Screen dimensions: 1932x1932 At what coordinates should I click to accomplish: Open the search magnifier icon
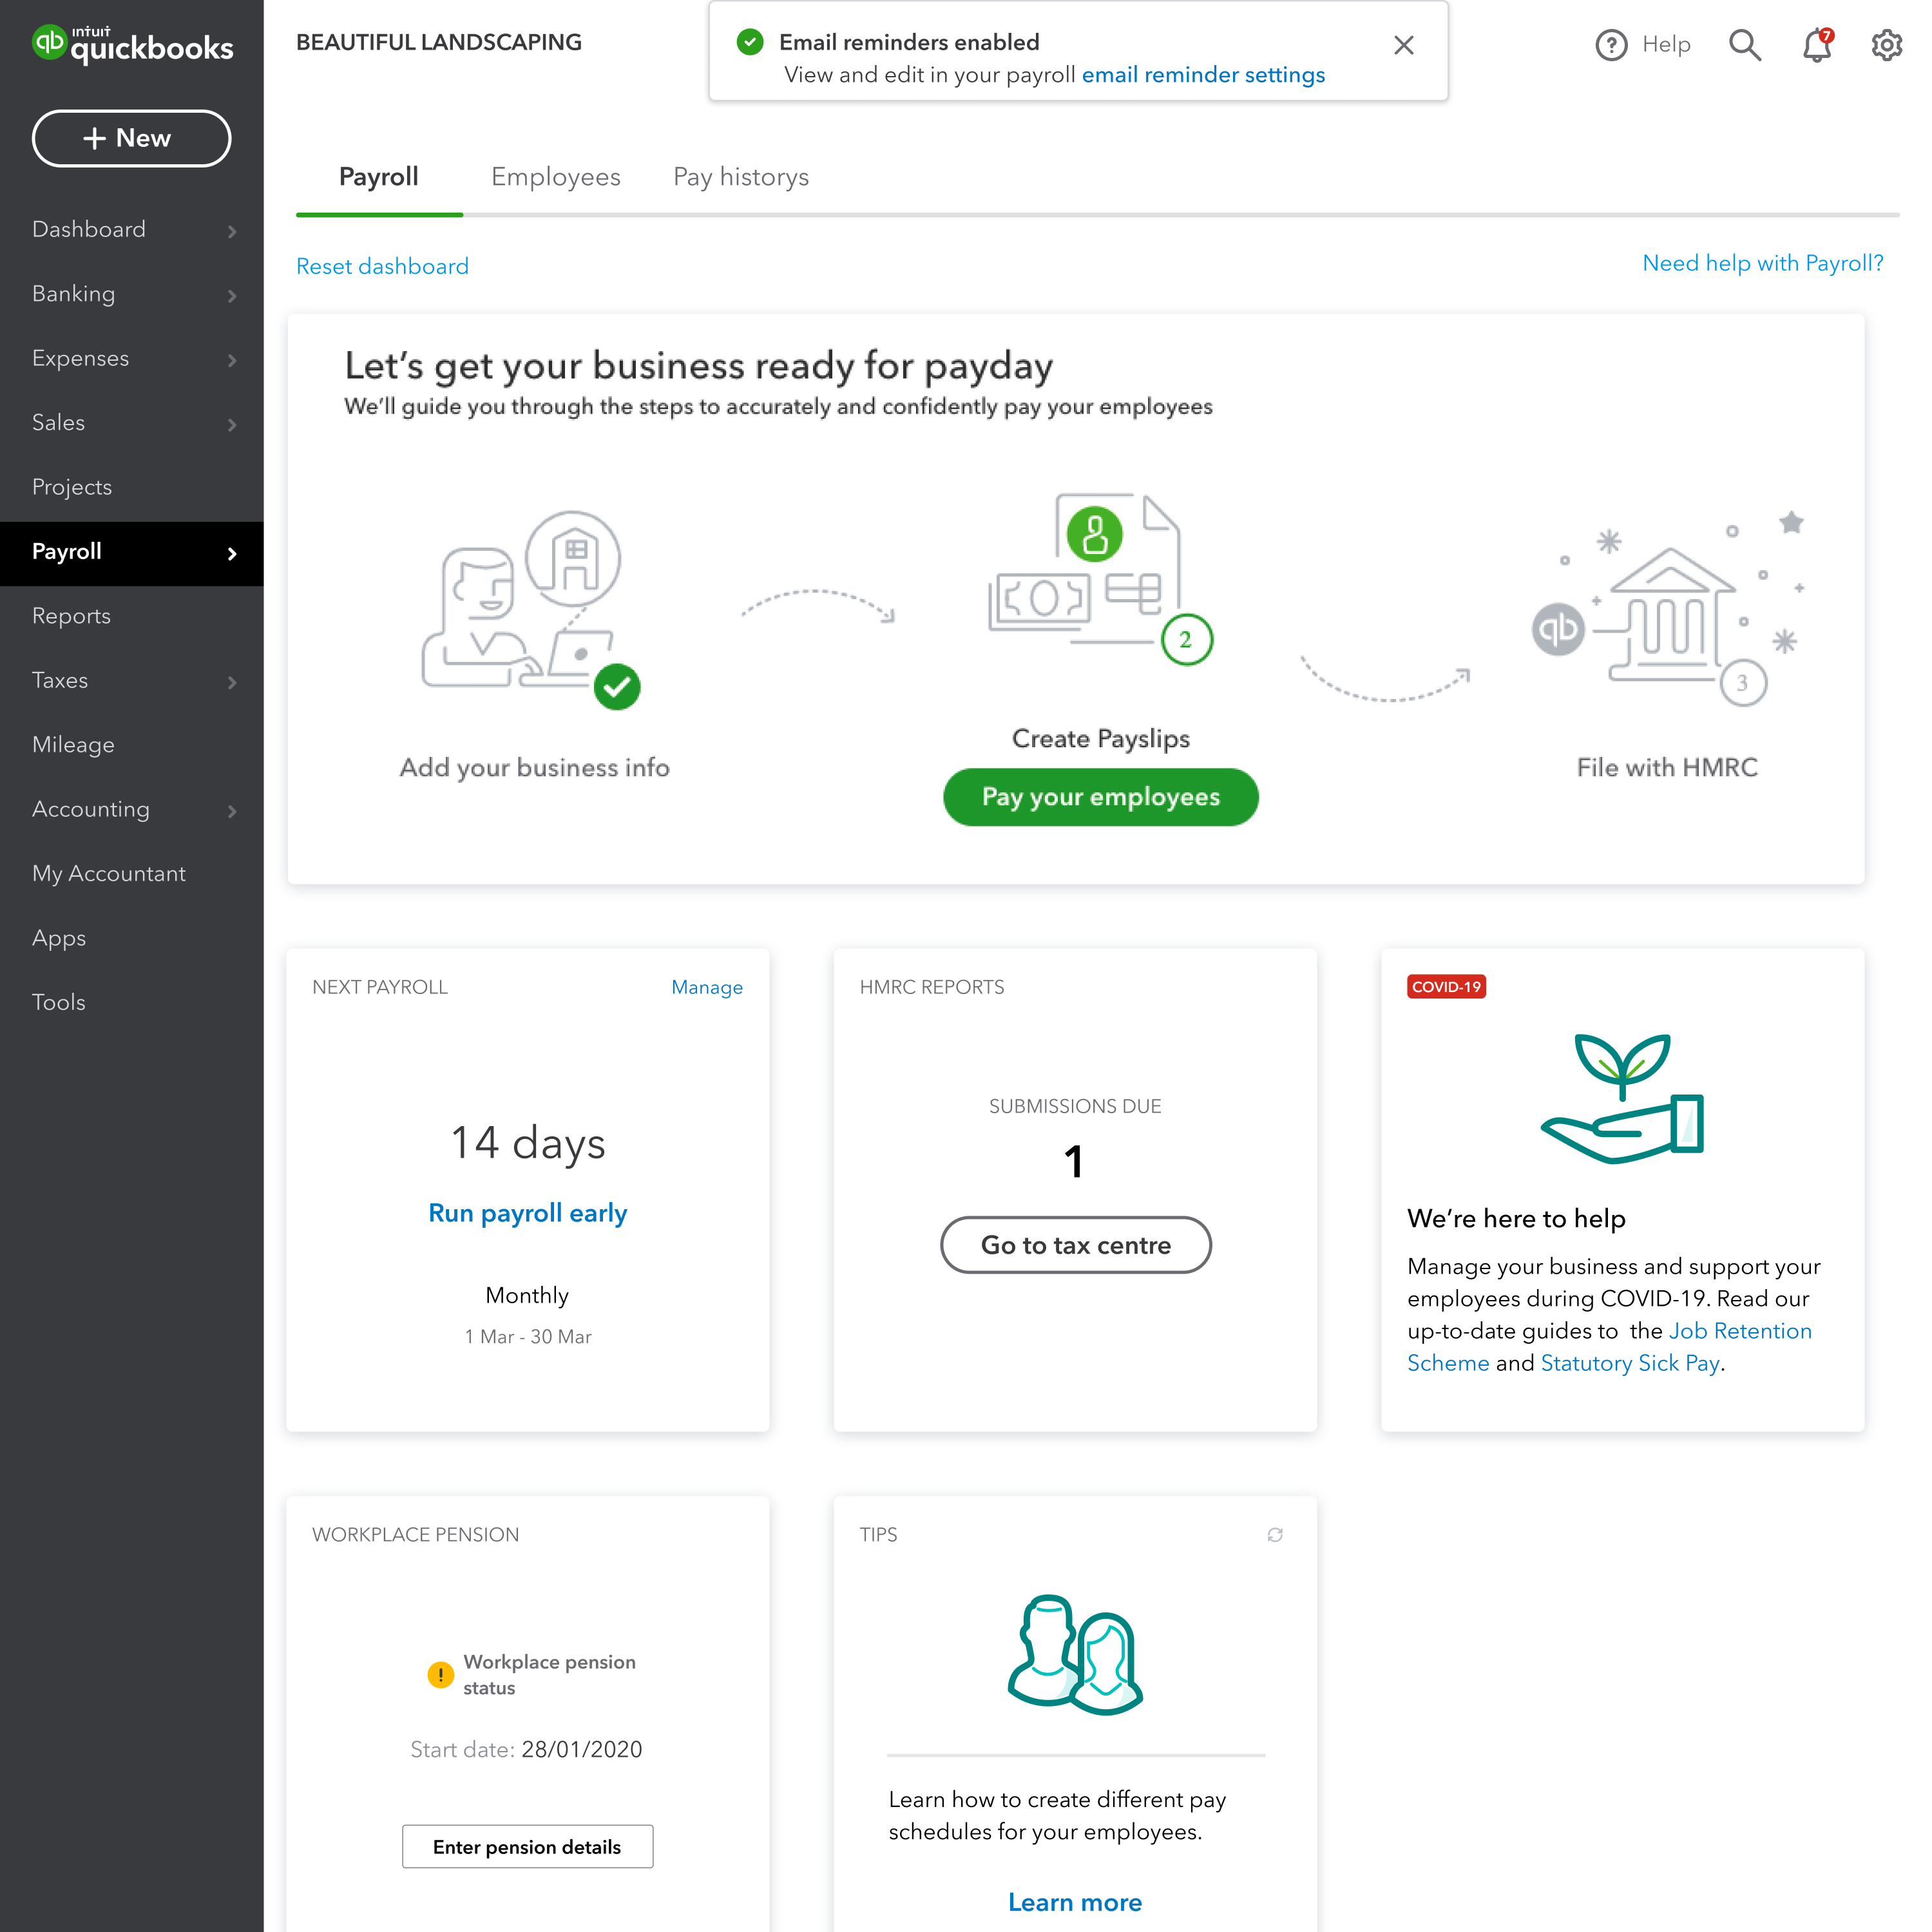point(1744,45)
